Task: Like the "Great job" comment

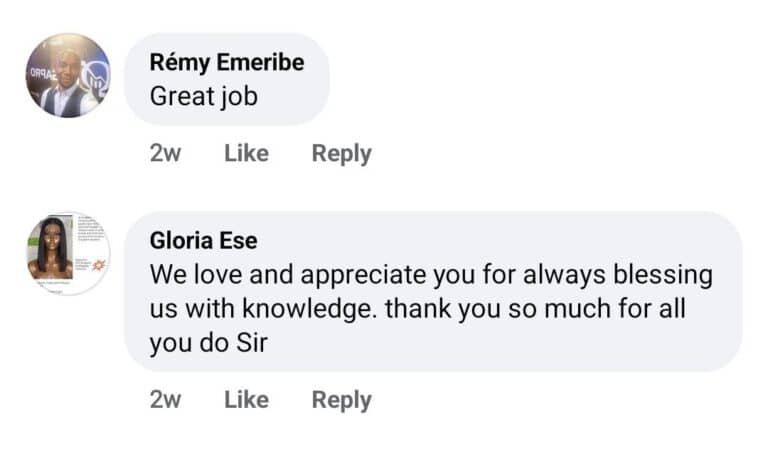Action: point(246,153)
